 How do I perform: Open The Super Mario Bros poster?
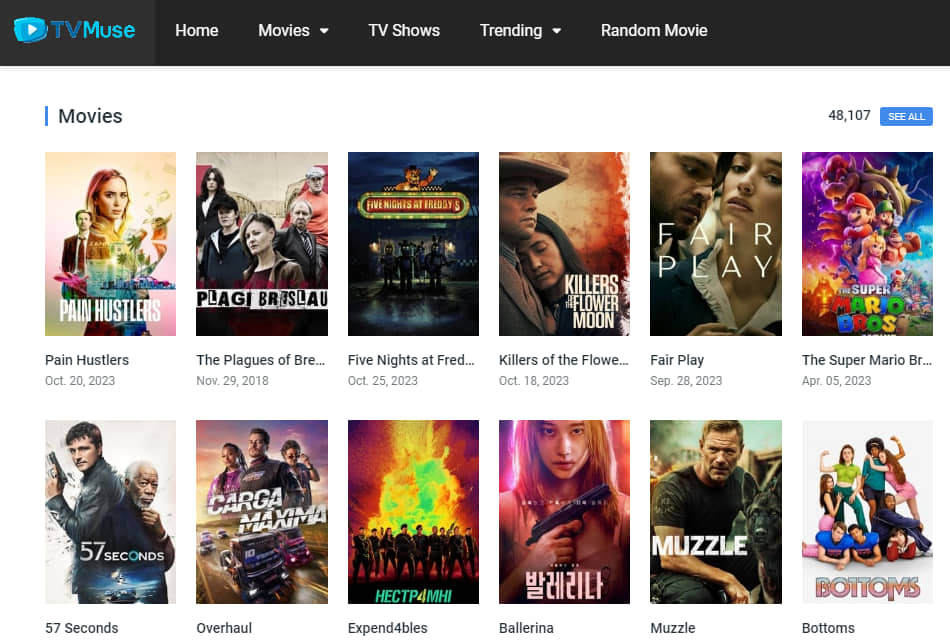(867, 244)
